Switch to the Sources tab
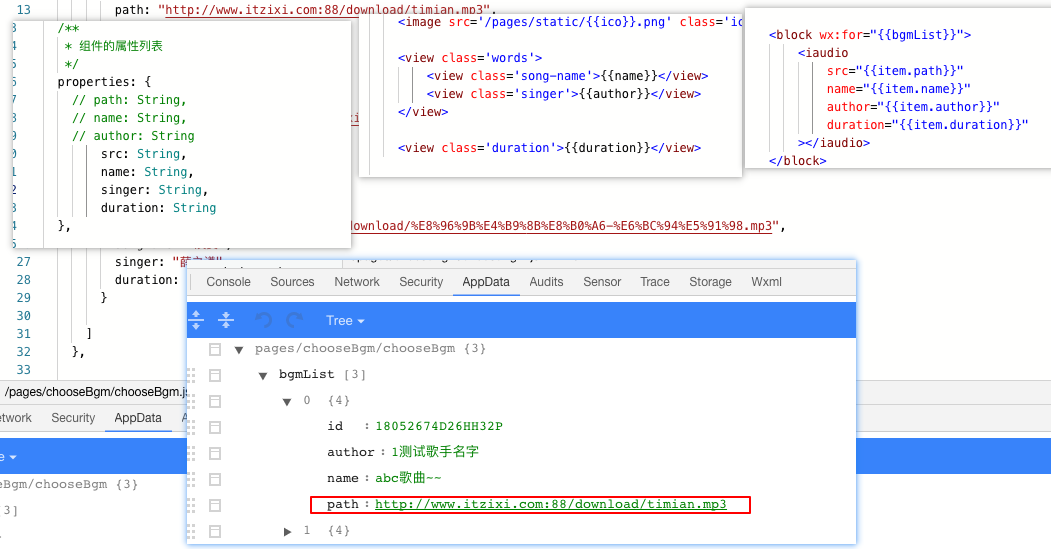Viewport: 1051px width, 549px height. click(x=292, y=282)
